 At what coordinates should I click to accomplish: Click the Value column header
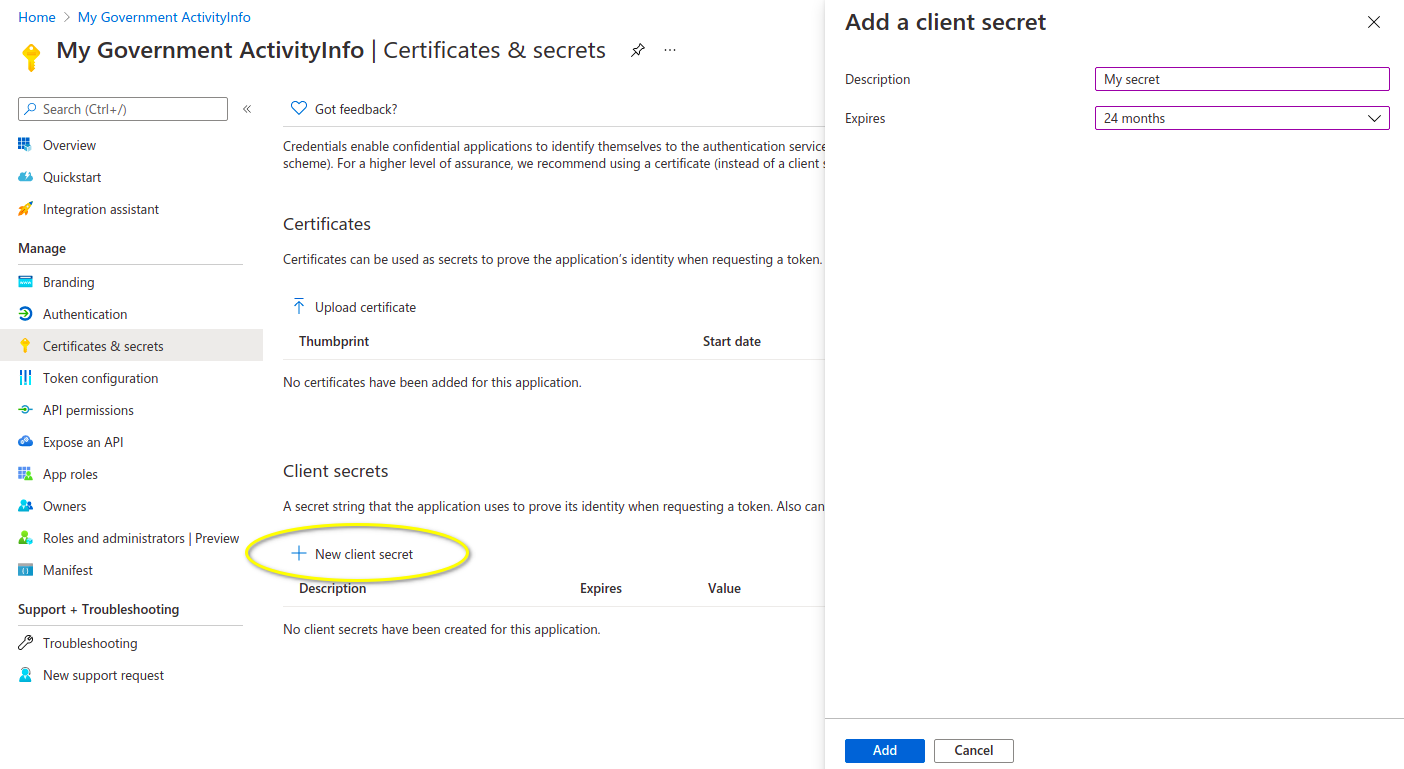(x=724, y=588)
